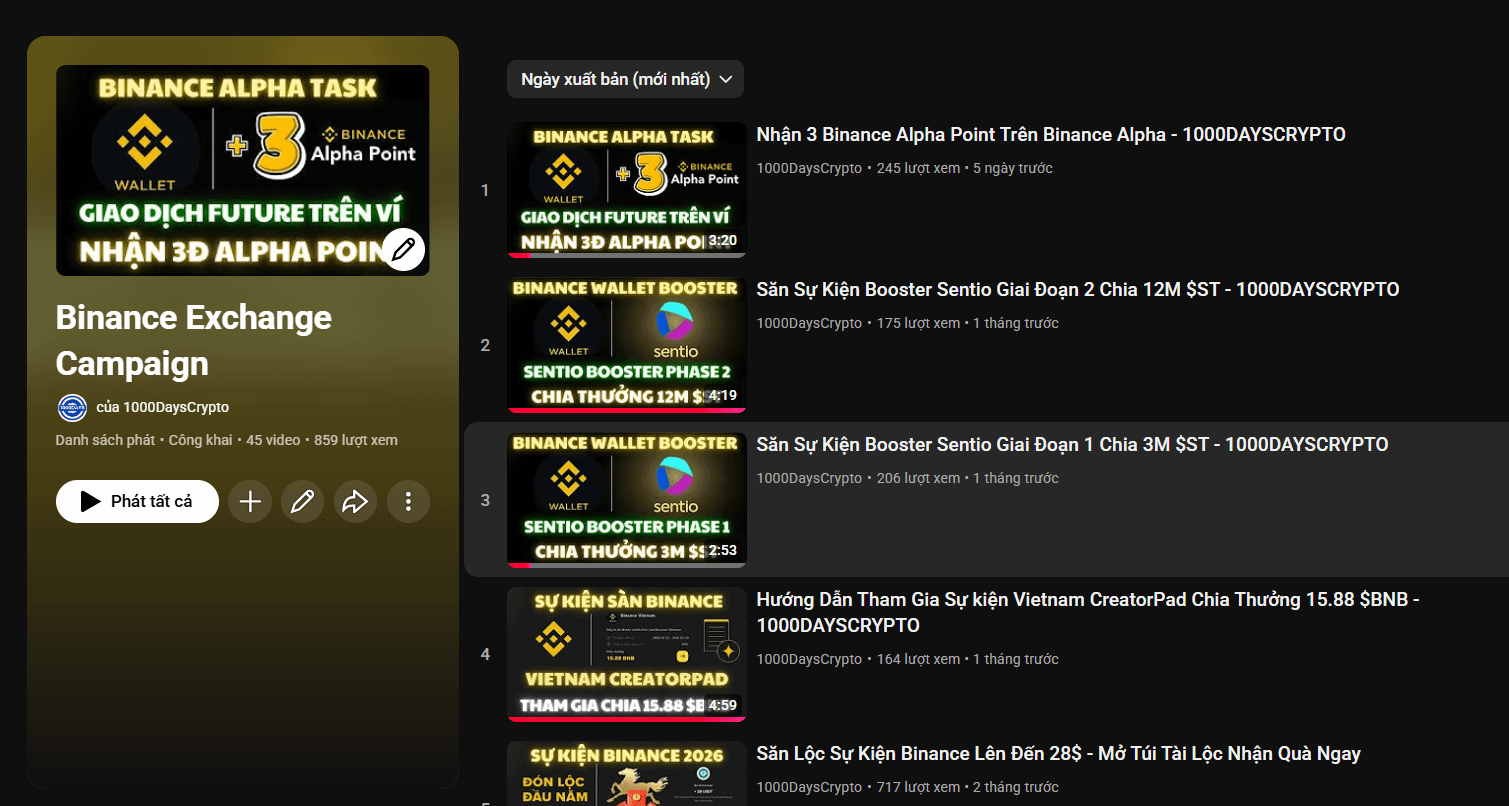Click the plus icon to add videos
Viewport: 1509px width, 806px height.
[250, 502]
